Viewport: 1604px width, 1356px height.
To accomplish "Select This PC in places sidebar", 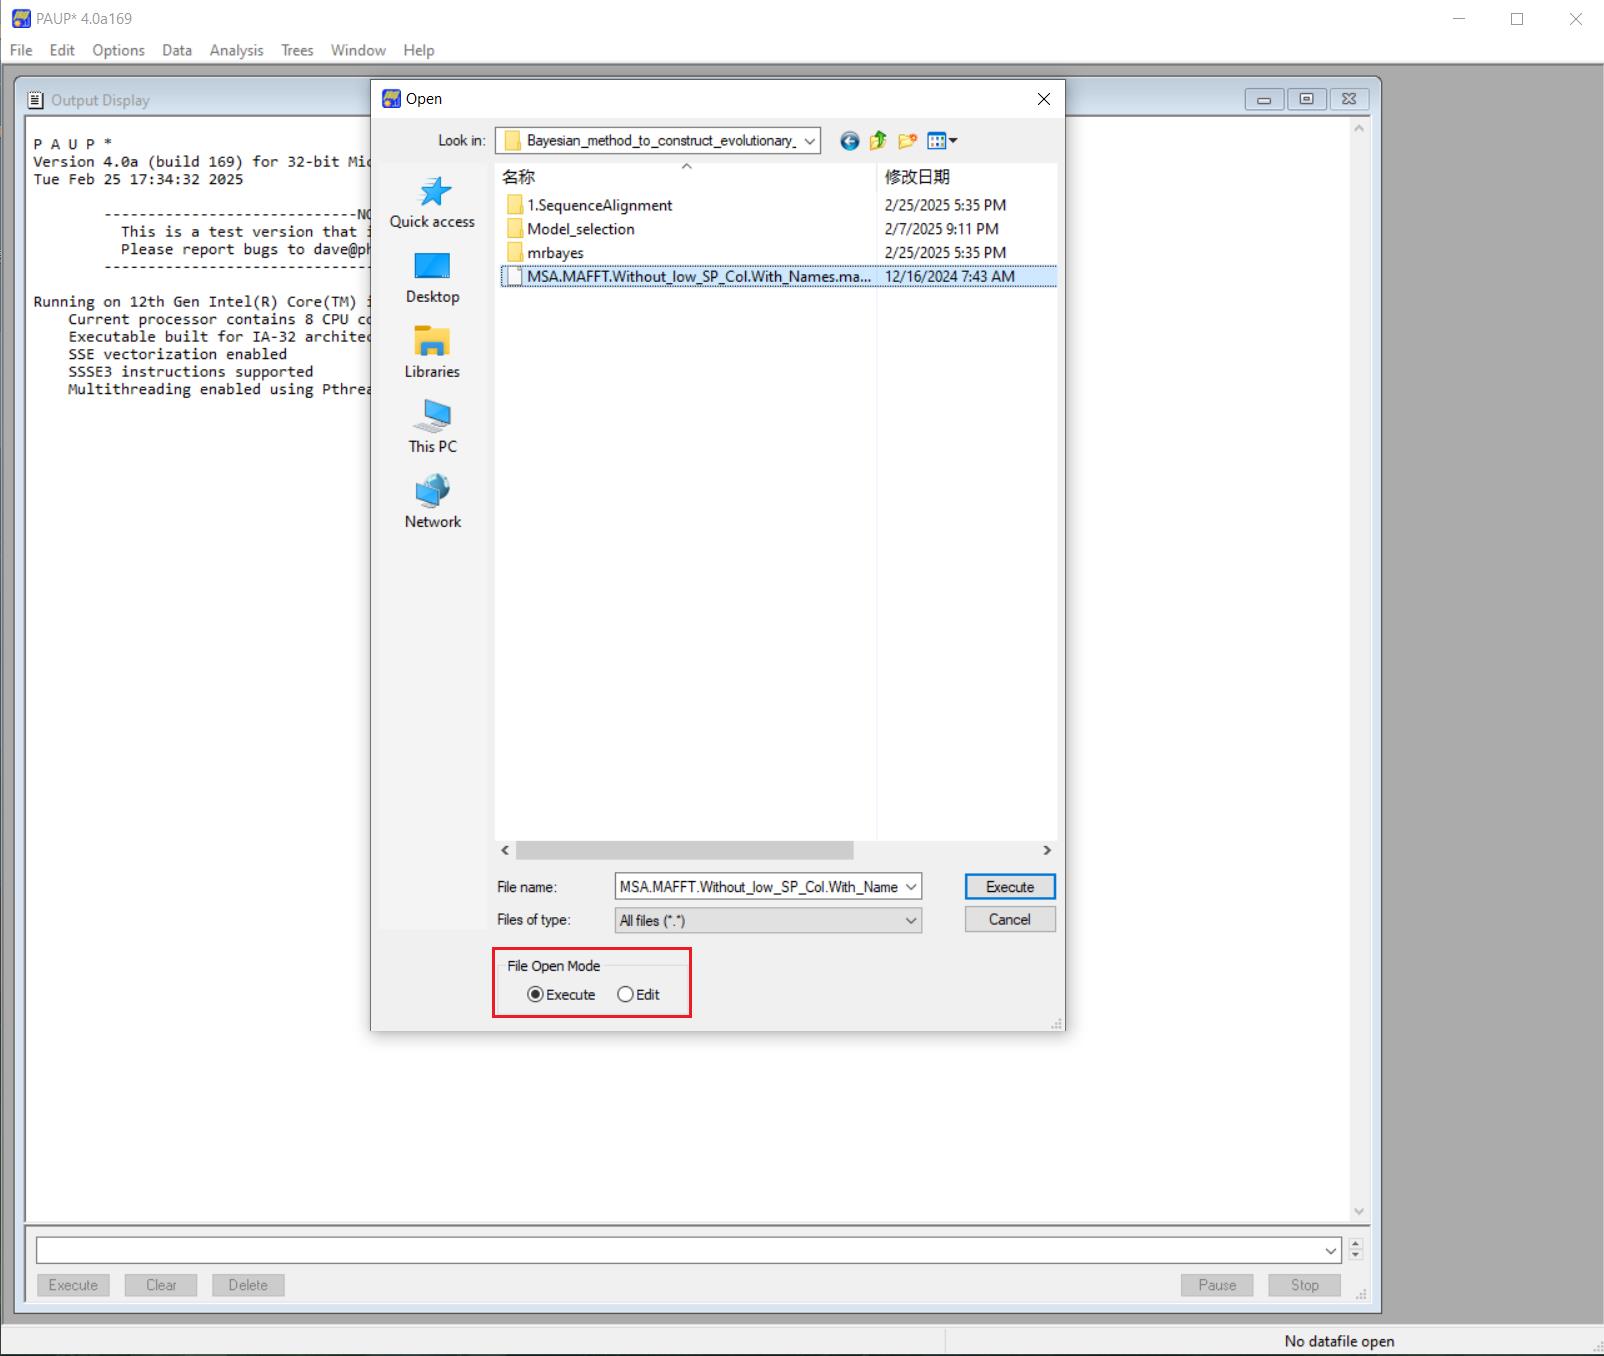I will pos(432,428).
